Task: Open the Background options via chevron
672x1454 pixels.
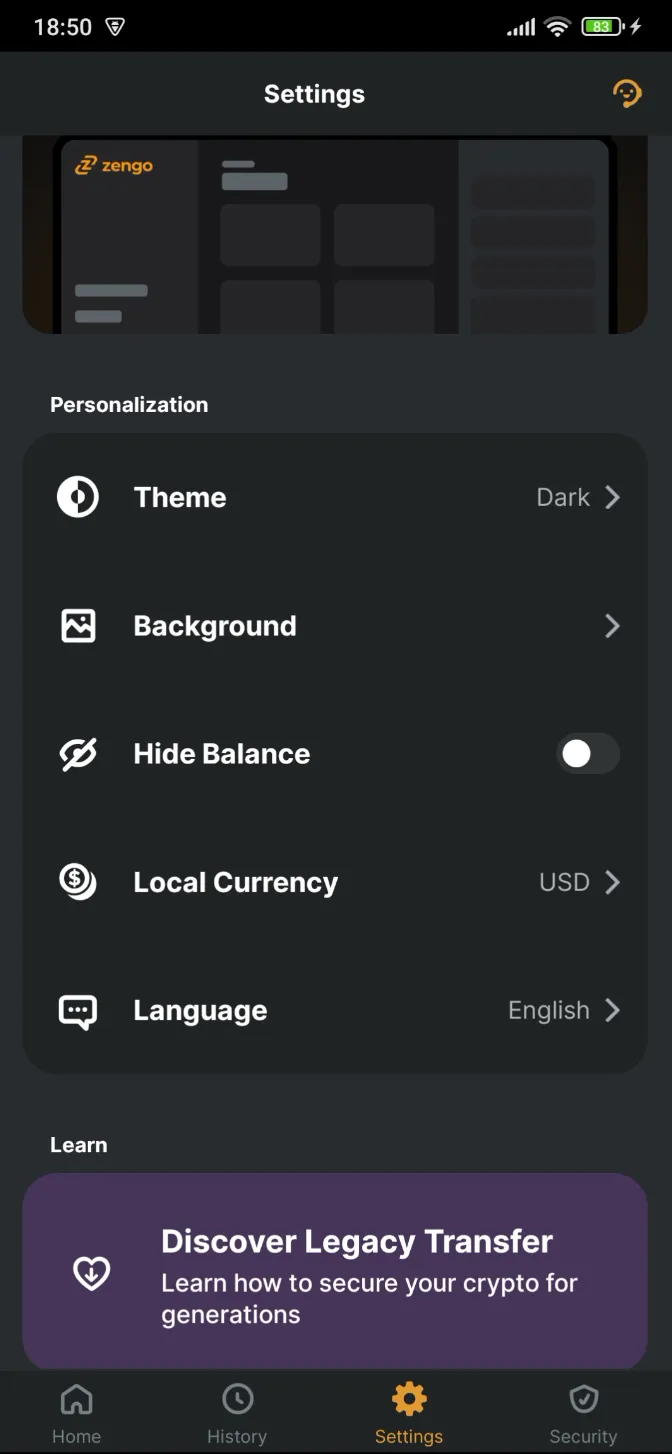Action: tap(612, 625)
